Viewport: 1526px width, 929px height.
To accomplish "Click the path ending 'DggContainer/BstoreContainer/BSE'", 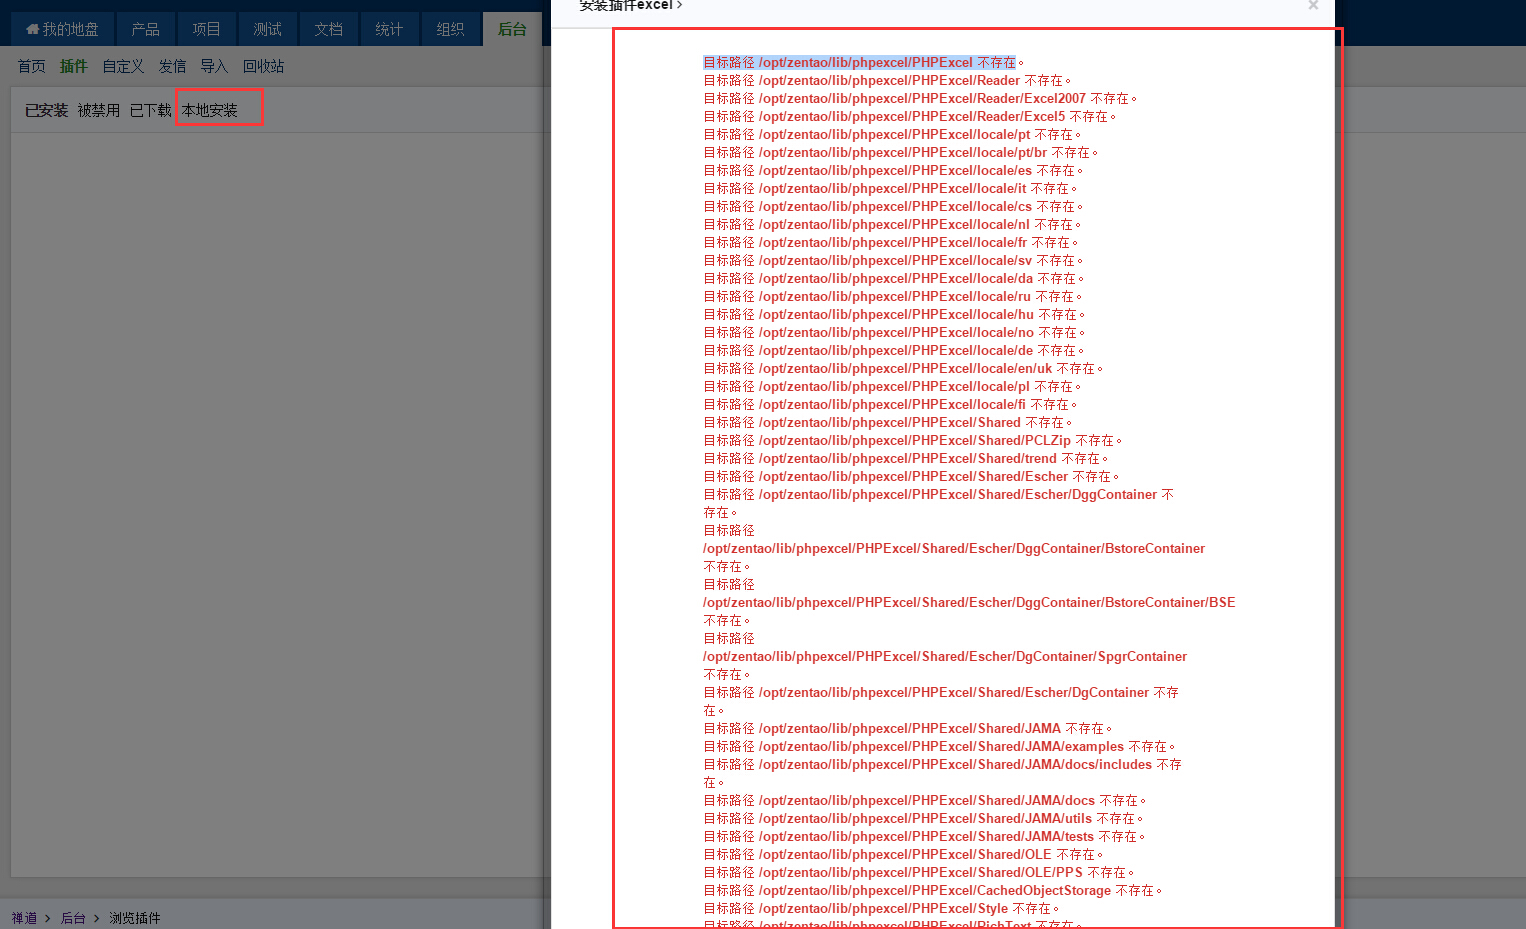I will [x=969, y=603].
